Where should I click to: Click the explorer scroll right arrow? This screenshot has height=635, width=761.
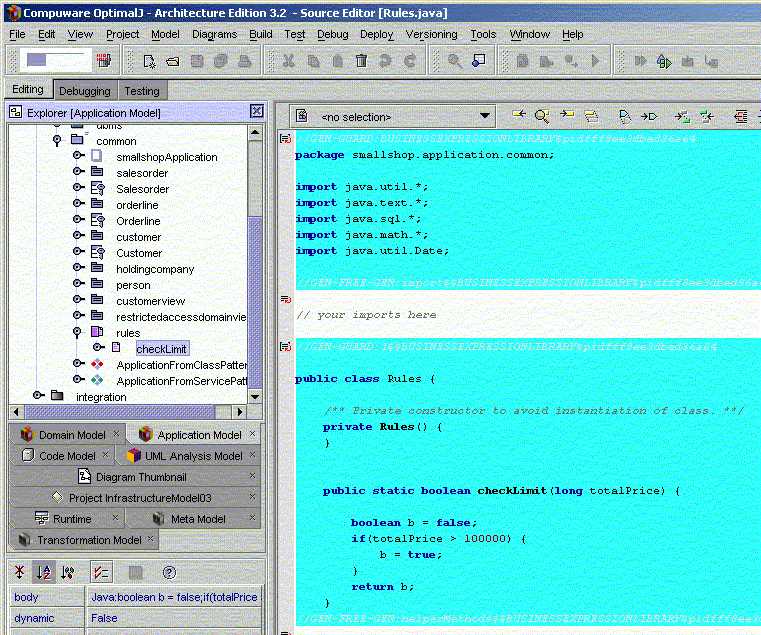(x=239, y=412)
